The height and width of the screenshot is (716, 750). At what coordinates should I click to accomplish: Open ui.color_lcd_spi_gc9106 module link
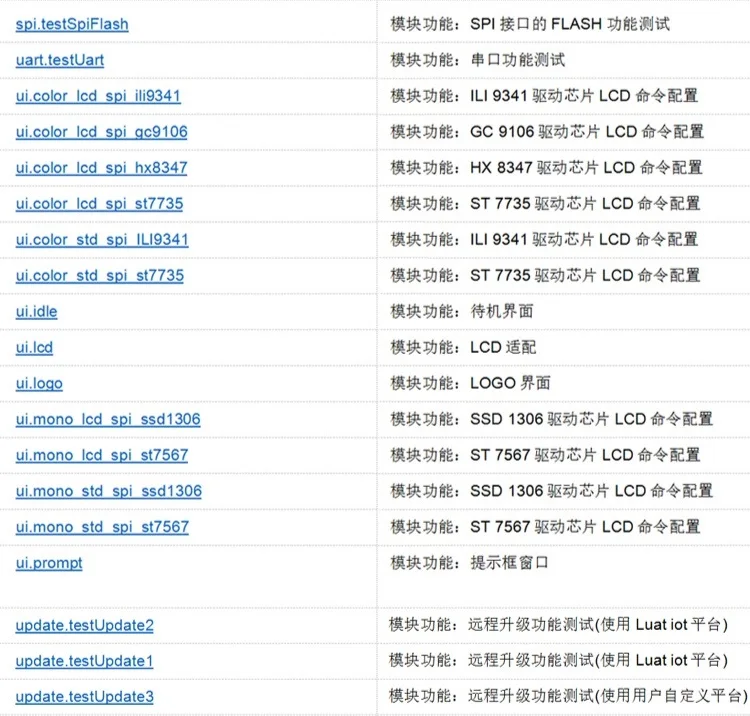point(101,132)
